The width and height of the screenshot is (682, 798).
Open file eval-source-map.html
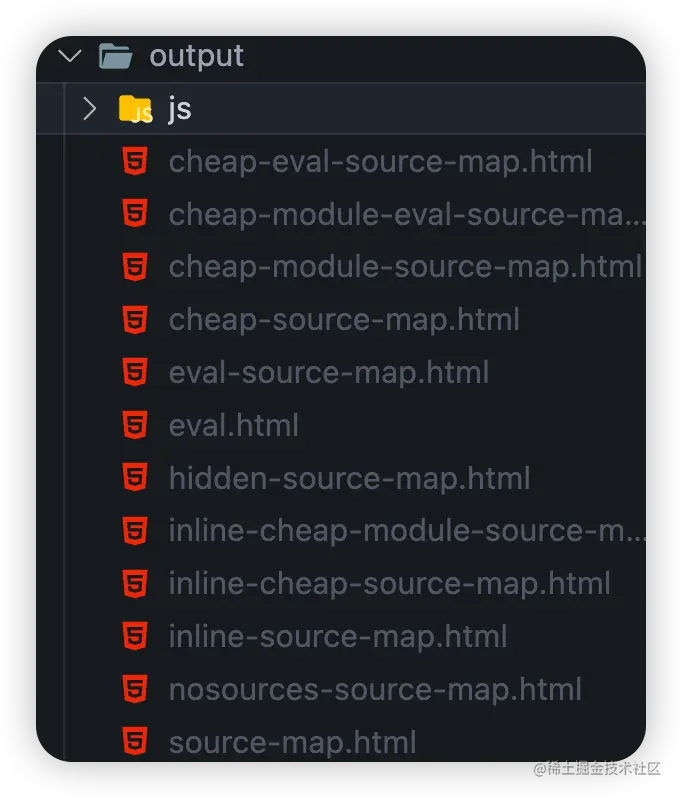(x=329, y=374)
